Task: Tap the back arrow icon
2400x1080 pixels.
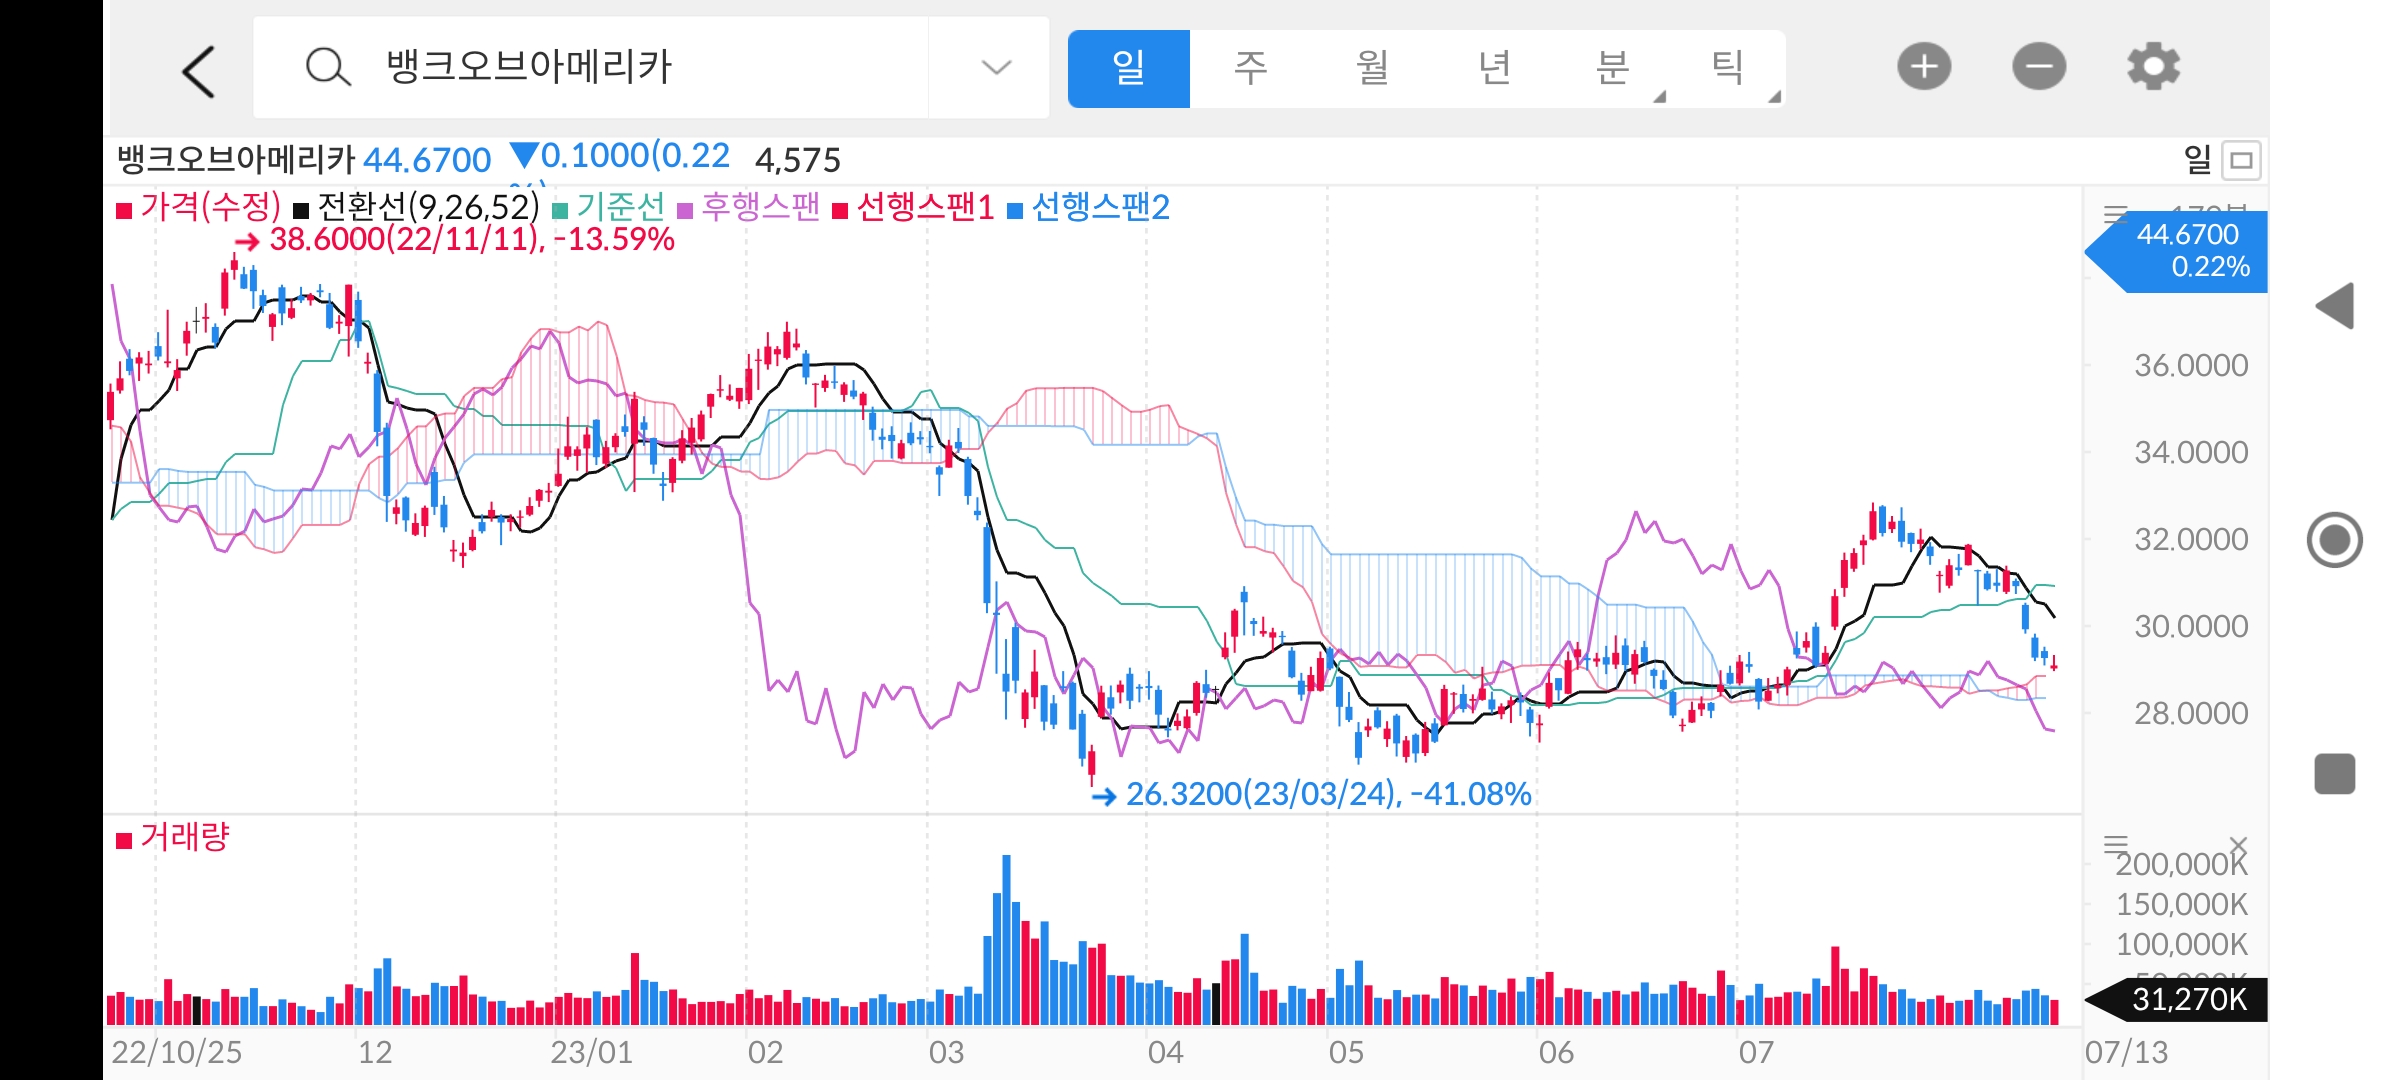Action: [198, 71]
